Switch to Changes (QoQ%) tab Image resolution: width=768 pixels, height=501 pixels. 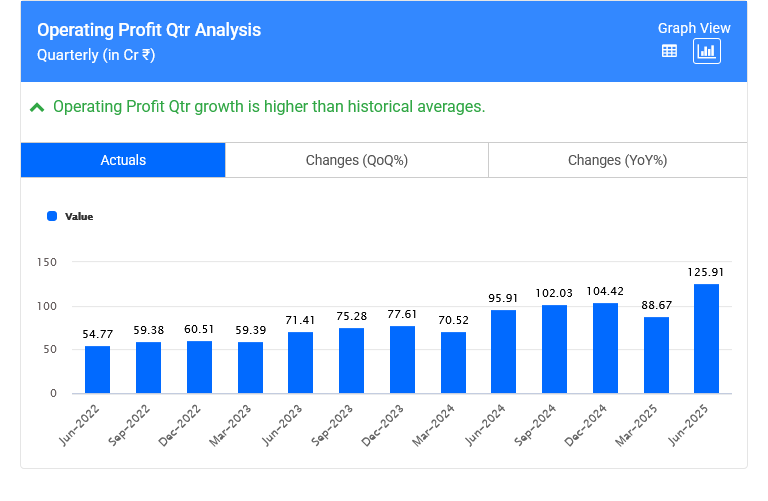pos(357,160)
